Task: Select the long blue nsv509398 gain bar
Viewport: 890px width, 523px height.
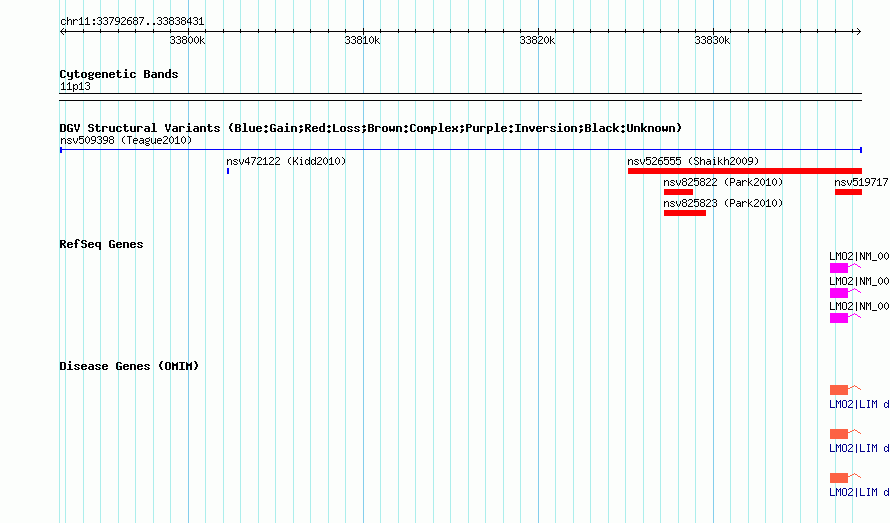Action: coord(461,150)
